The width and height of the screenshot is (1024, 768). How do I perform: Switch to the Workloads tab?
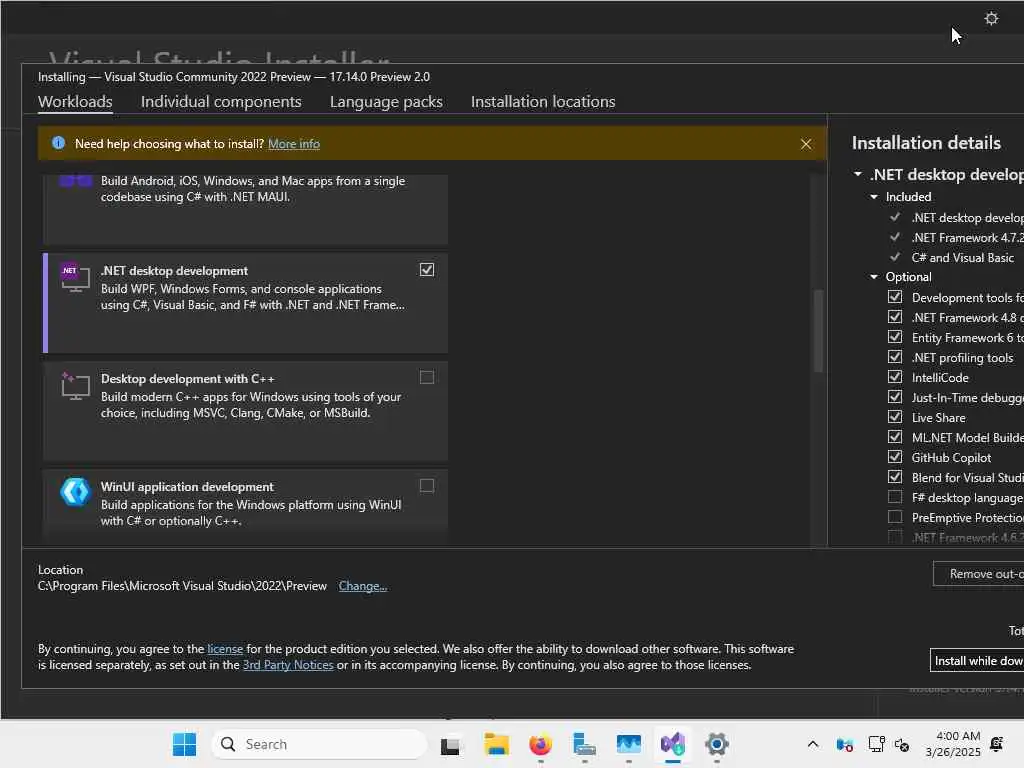coord(75,102)
